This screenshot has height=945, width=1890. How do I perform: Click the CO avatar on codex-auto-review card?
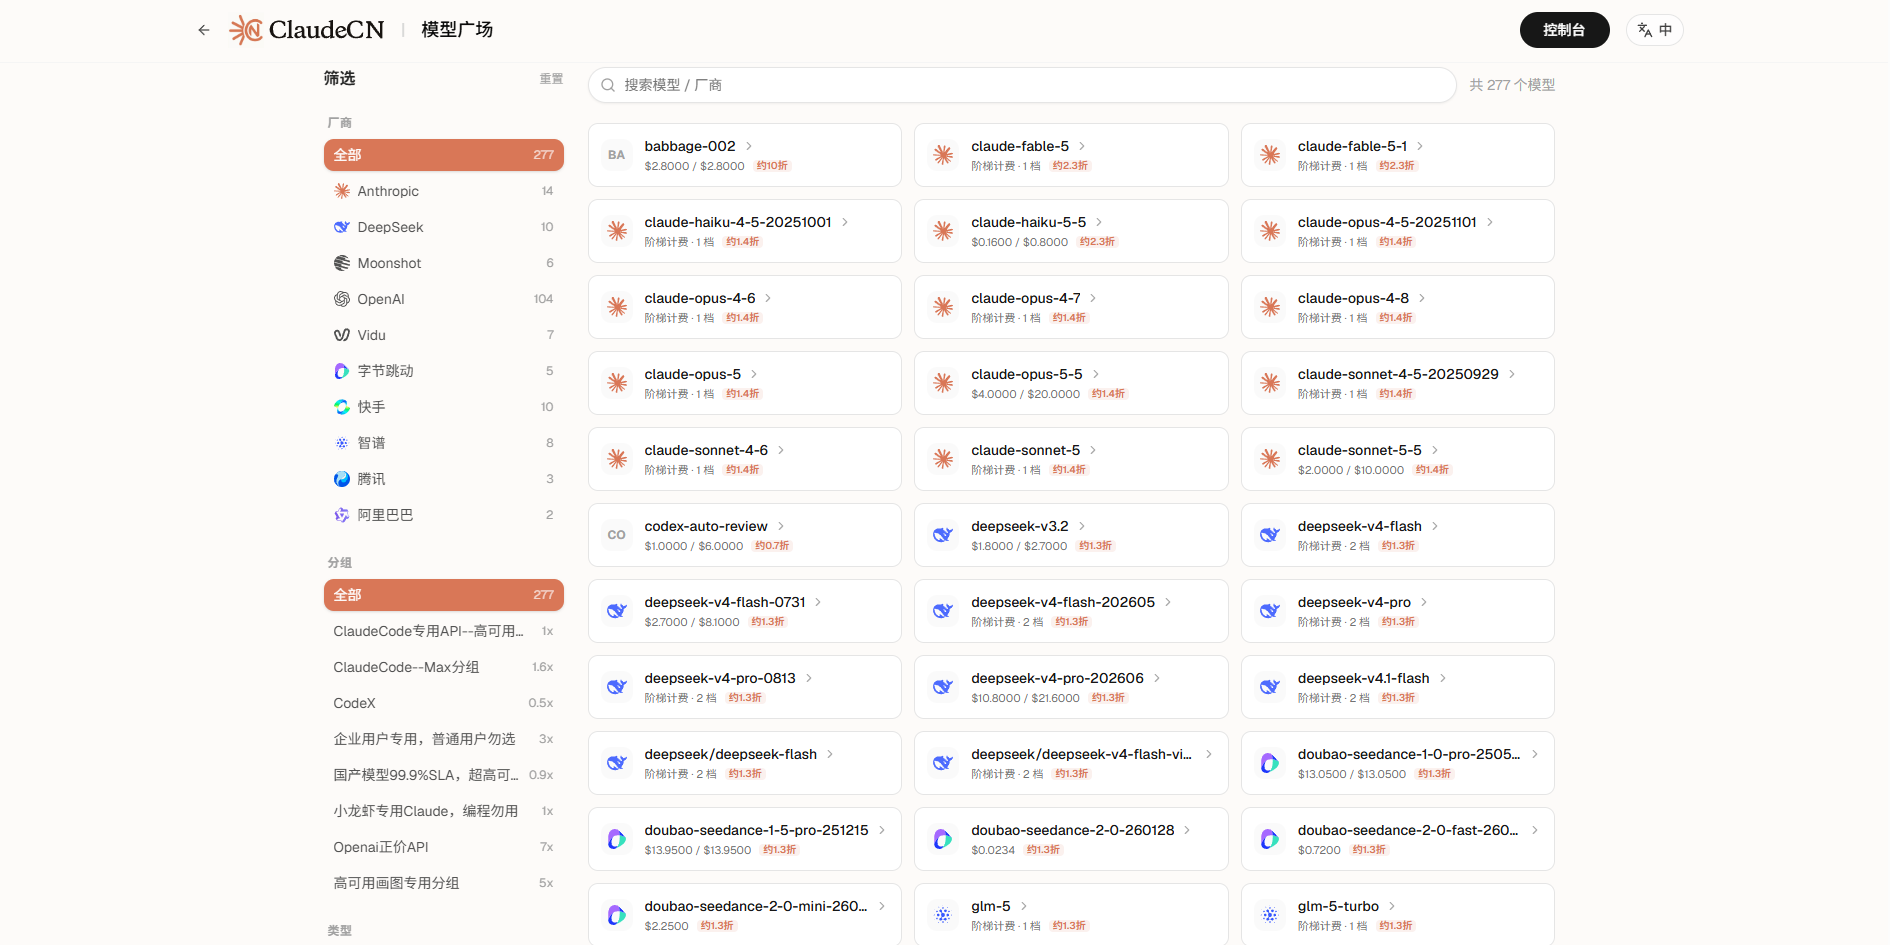(617, 535)
